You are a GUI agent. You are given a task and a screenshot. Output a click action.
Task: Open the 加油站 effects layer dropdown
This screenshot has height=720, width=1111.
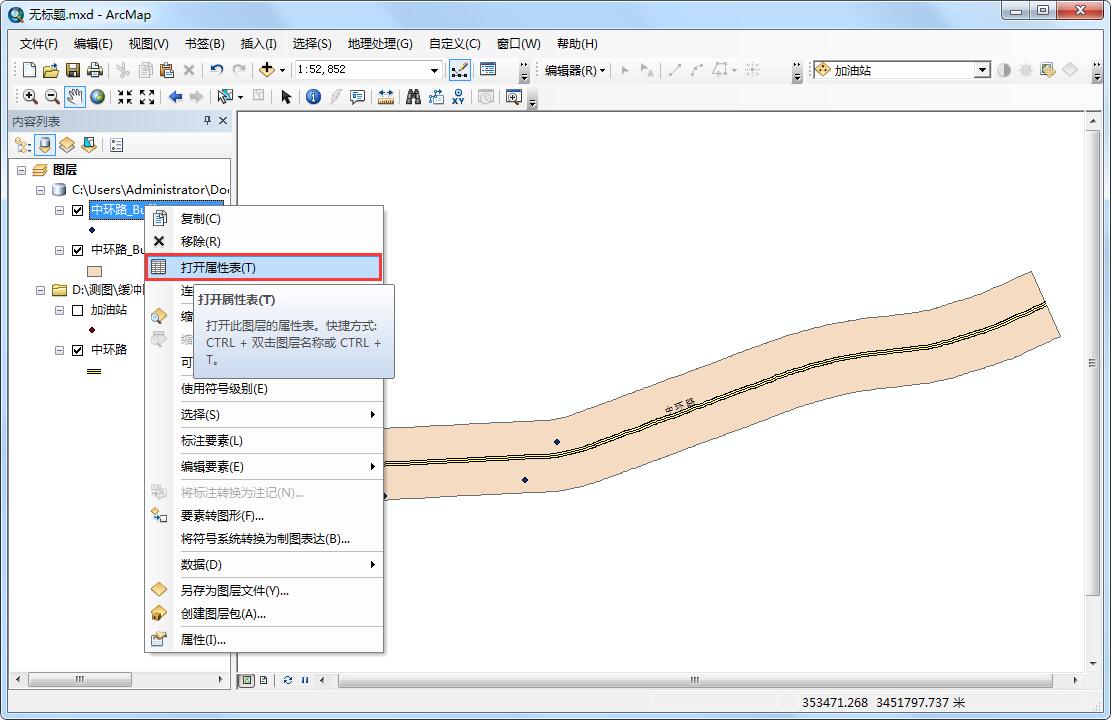coord(981,70)
